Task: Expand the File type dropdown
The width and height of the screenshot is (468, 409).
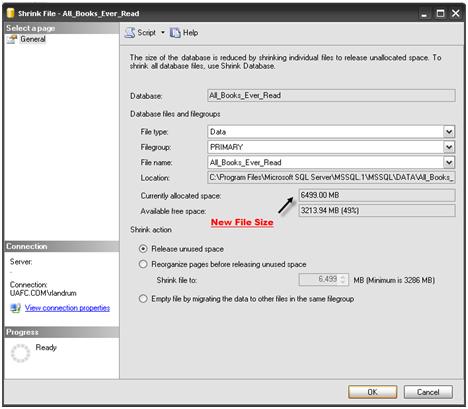Action: [x=449, y=132]
